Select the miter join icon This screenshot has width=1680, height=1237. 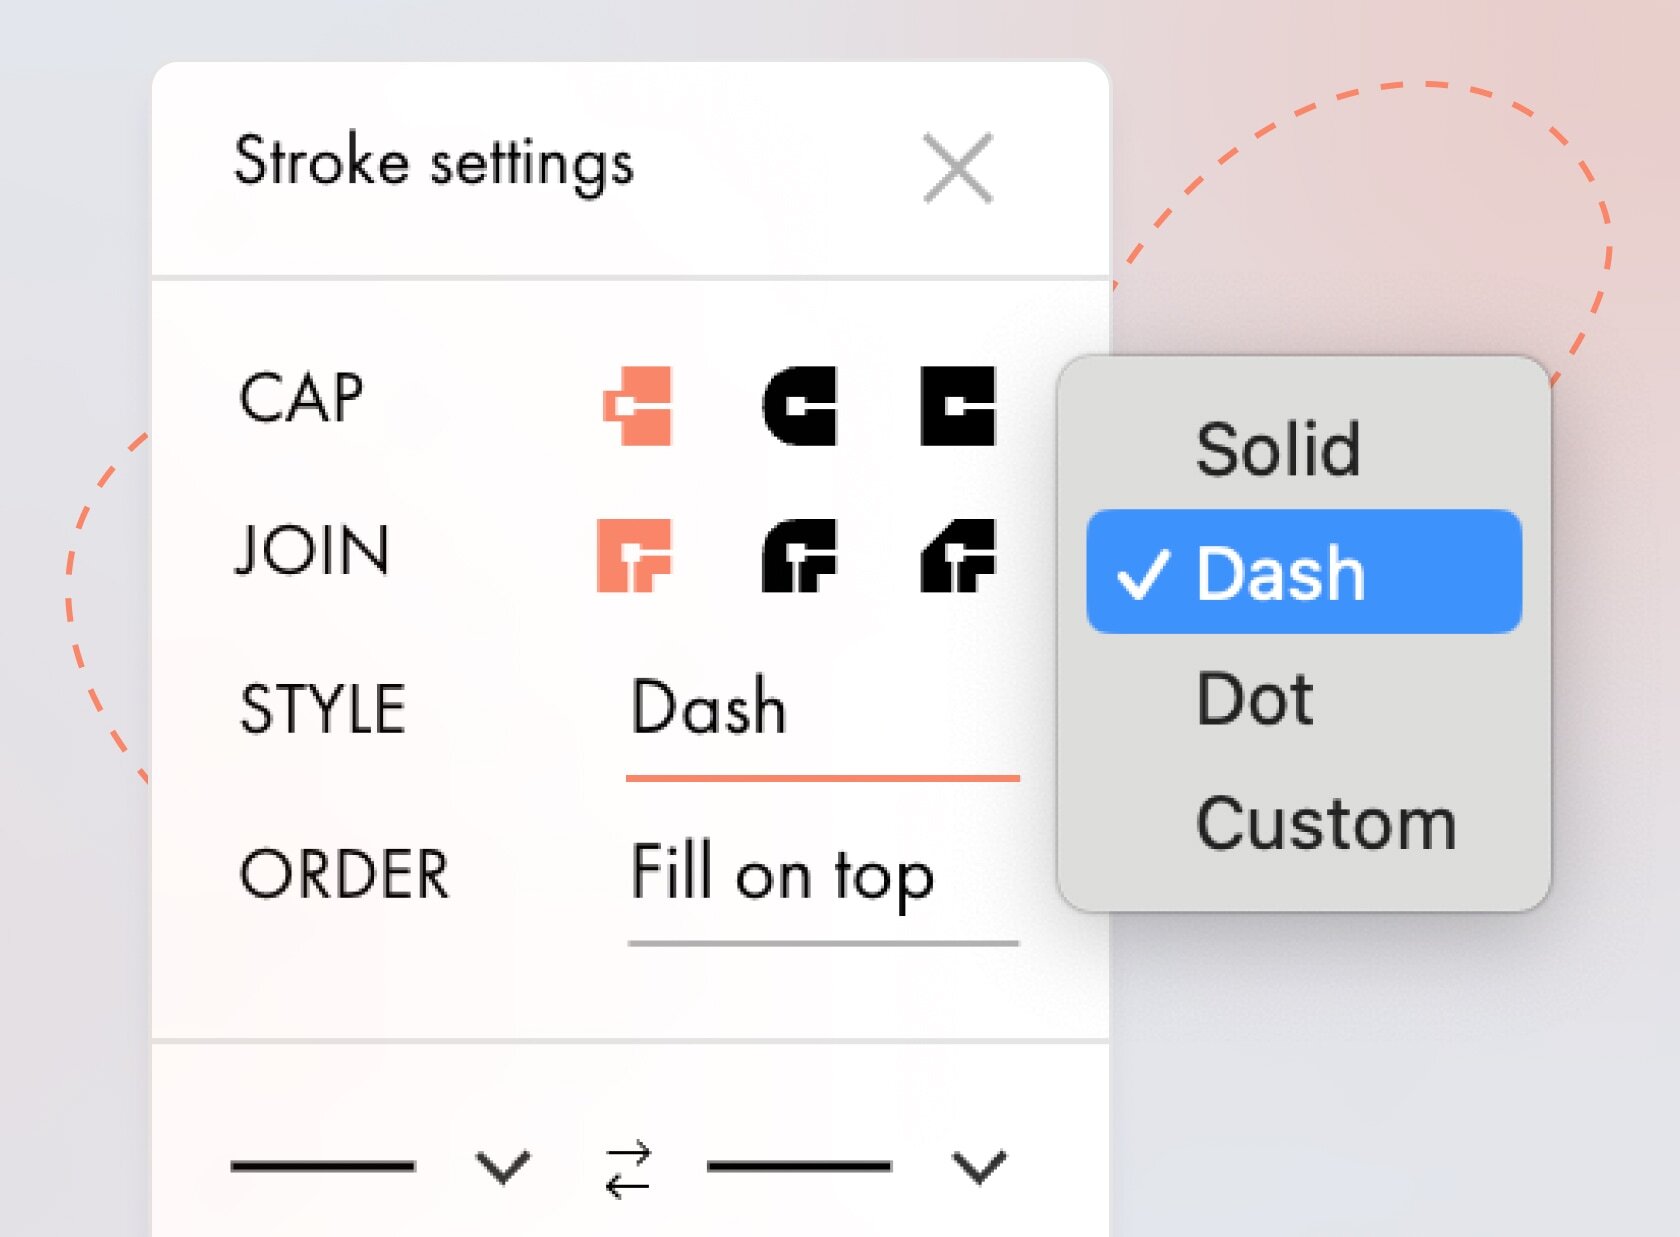click(634, 555)
